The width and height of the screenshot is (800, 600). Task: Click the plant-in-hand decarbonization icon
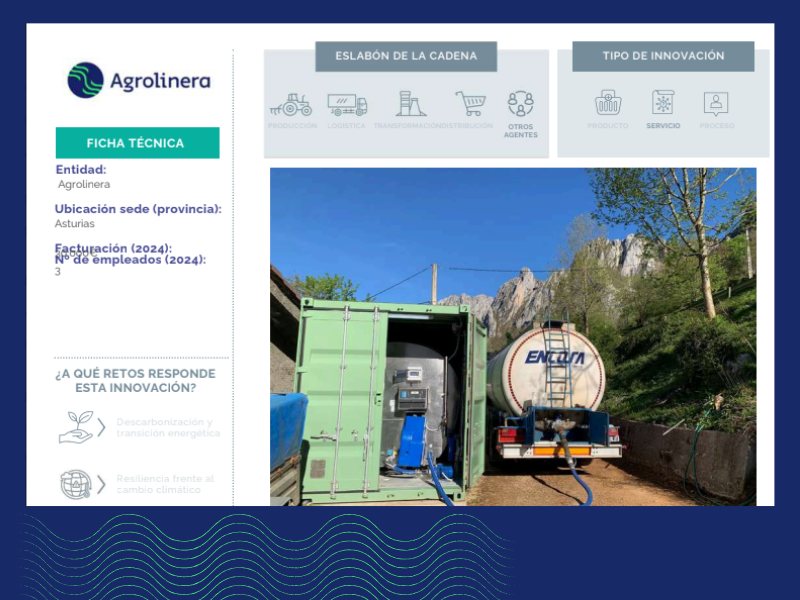(77, 427)
